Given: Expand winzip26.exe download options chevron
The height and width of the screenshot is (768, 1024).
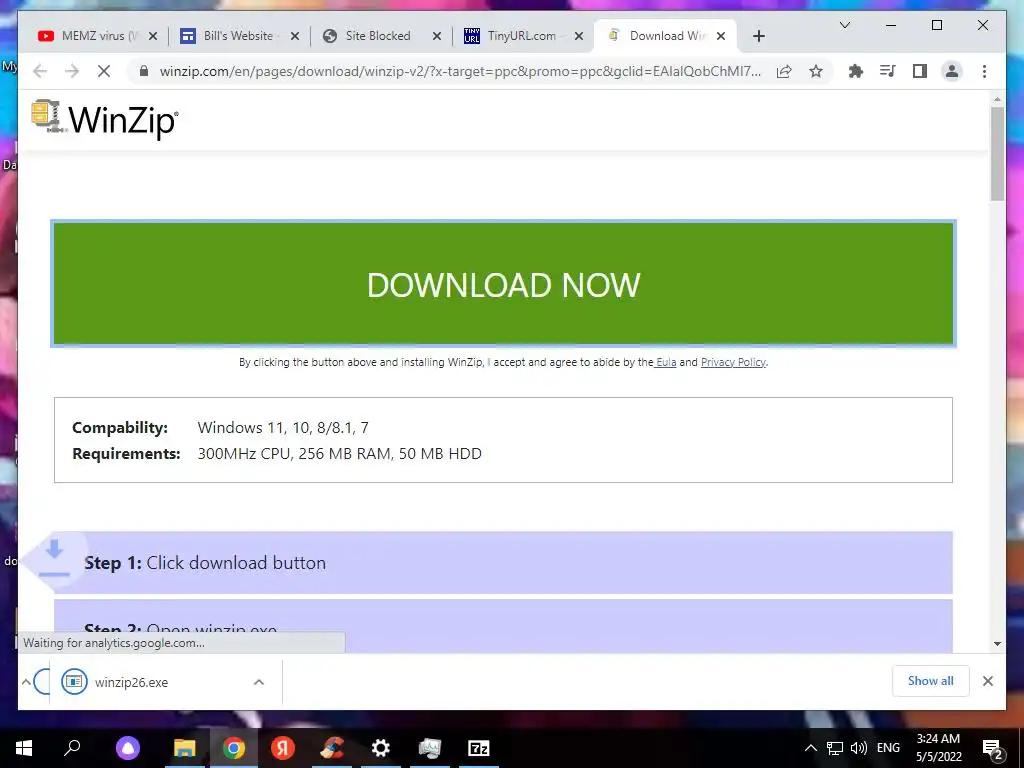Looking at the screenshot, I should tap(259, 682).
